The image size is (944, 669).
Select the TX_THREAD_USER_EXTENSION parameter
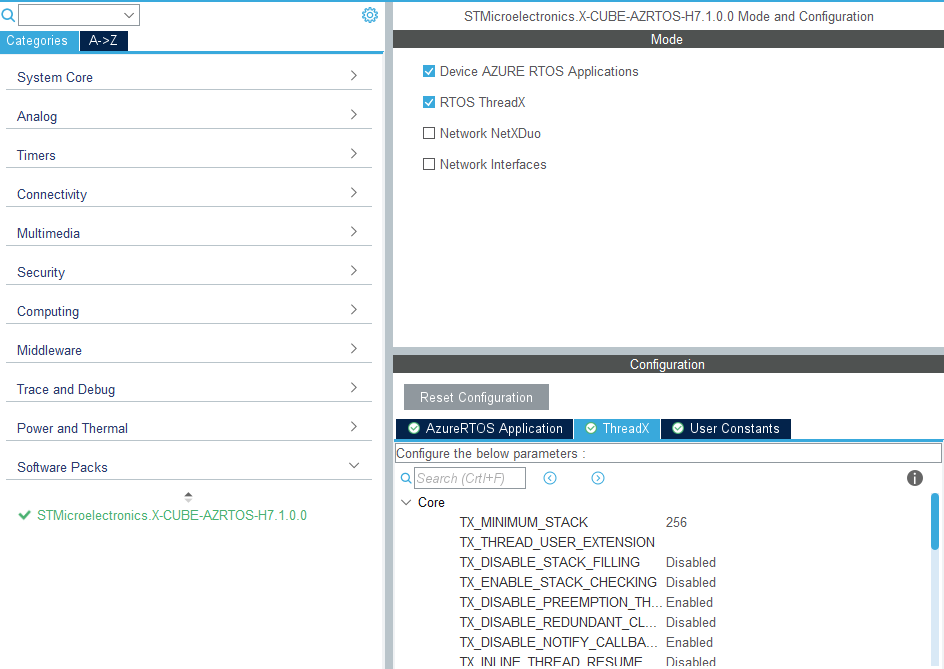(x=557, y=542)
